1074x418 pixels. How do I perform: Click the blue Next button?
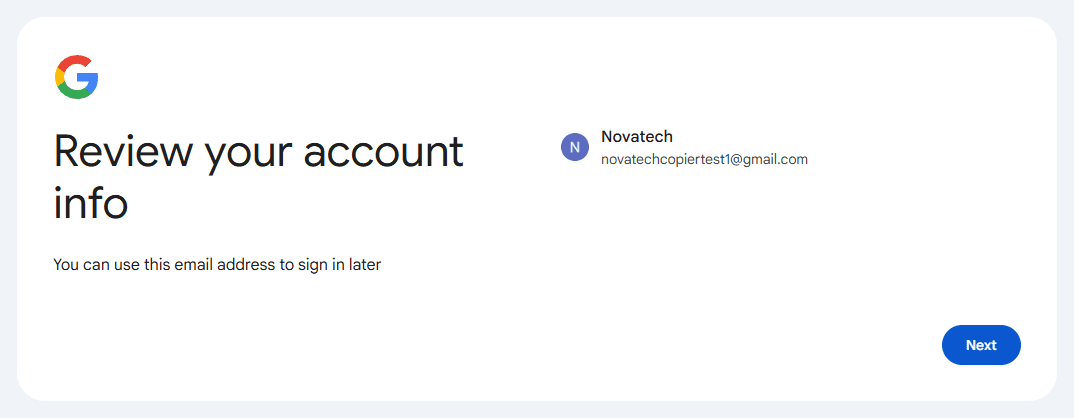[981, 345]
